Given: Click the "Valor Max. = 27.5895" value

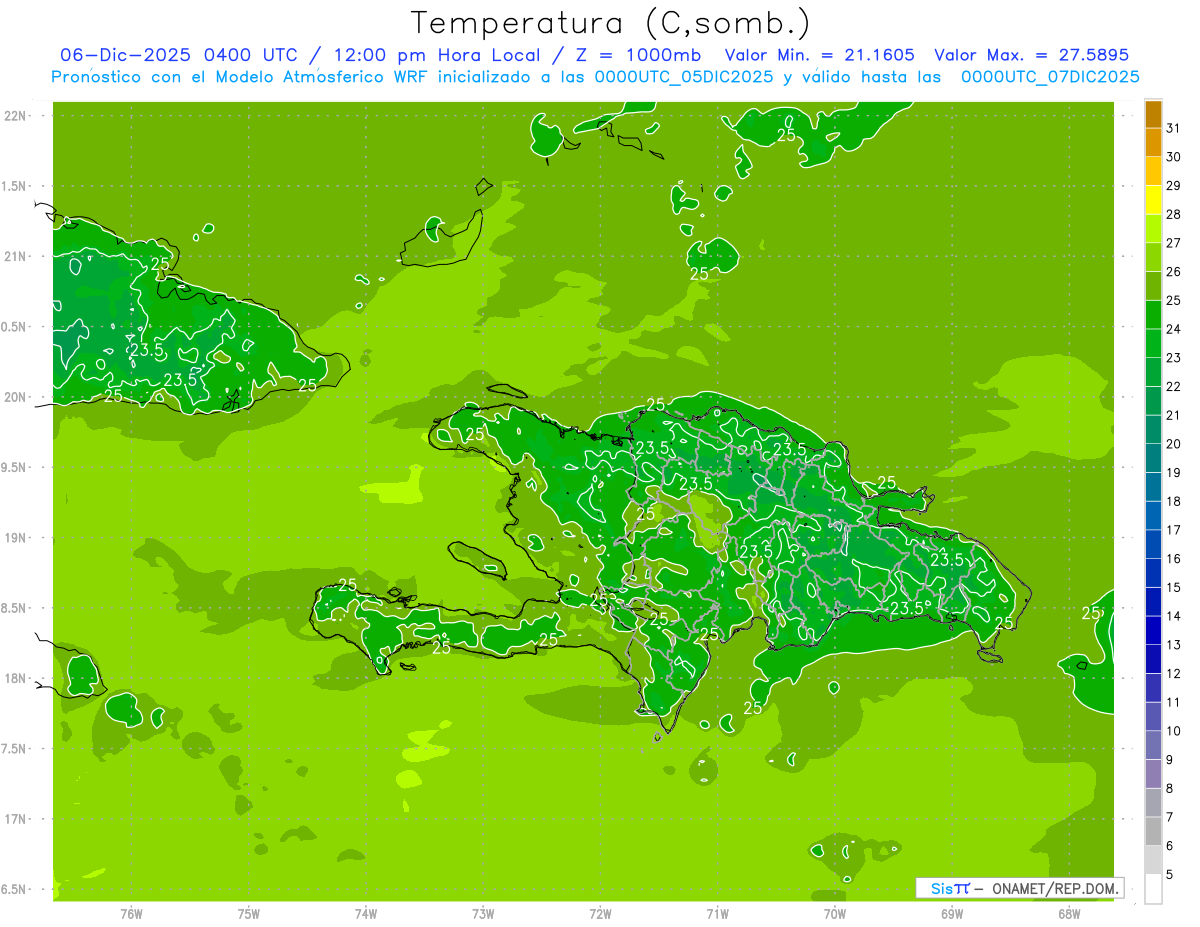Looking at the screenshot, I should point(1030,55).
